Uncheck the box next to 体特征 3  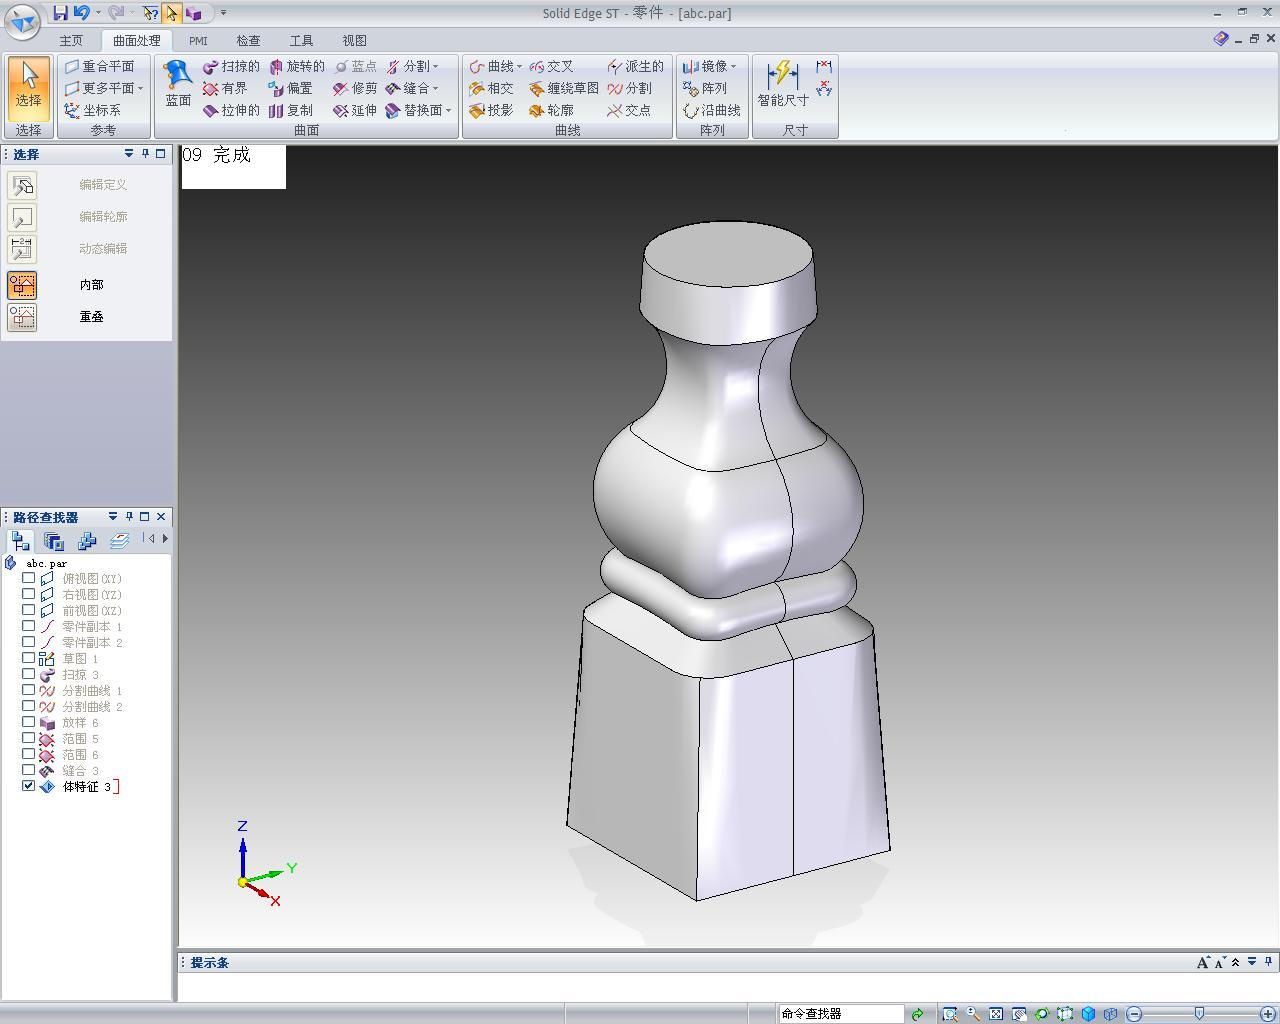point(29,786)
